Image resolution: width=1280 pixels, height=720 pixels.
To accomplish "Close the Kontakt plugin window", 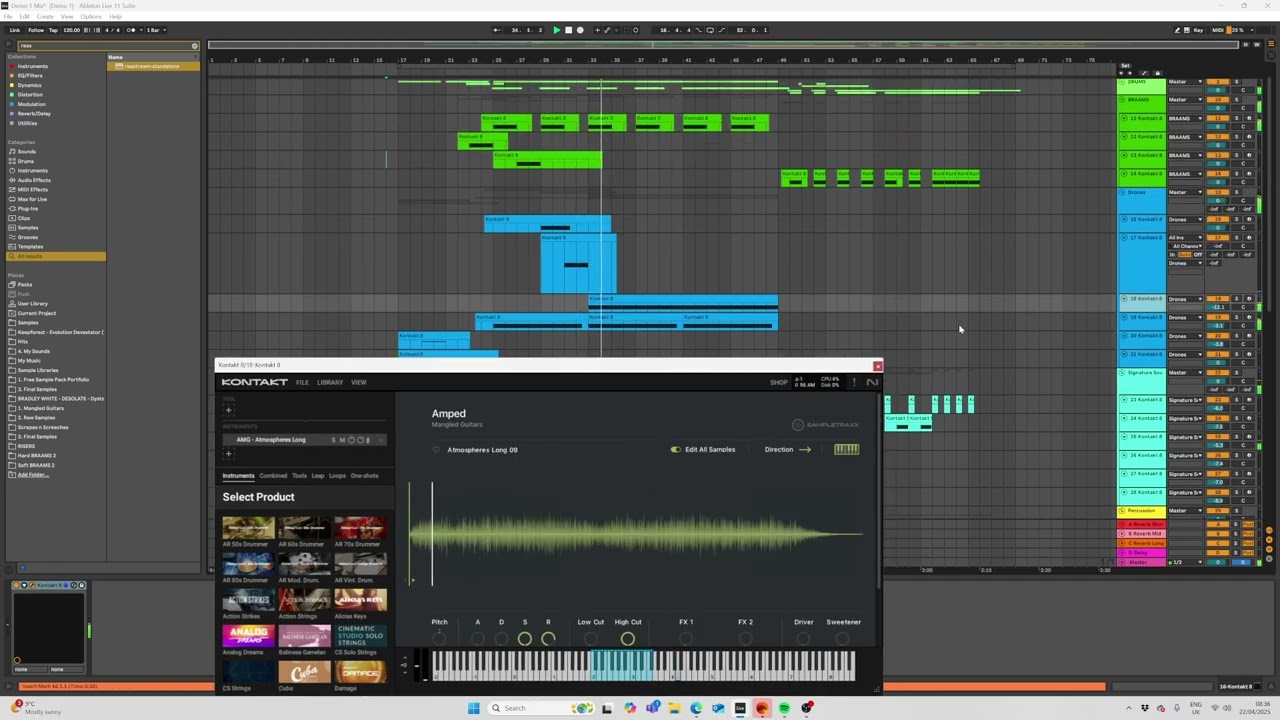I will (877, 366).
